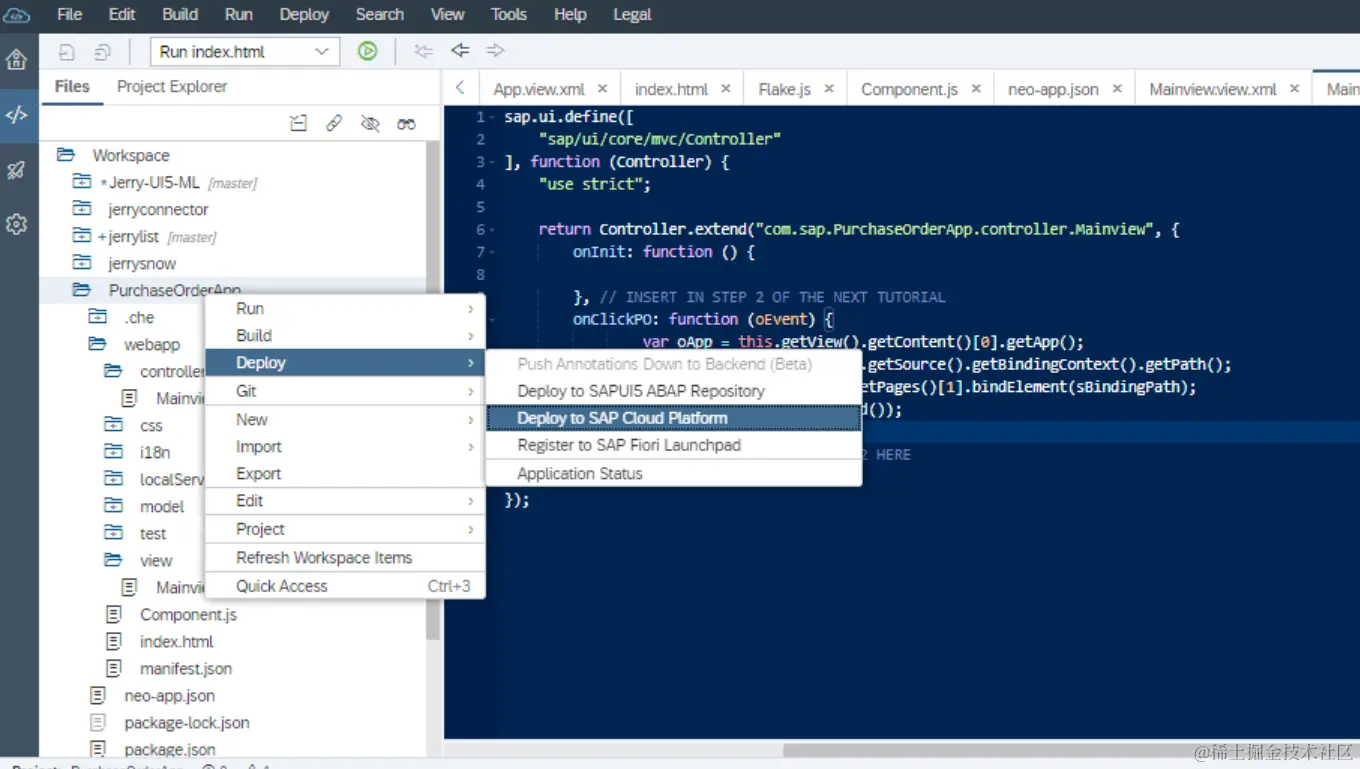Toggle hidden files eye icon
The width and height of the screenshot is (1360, 769).
370,123
